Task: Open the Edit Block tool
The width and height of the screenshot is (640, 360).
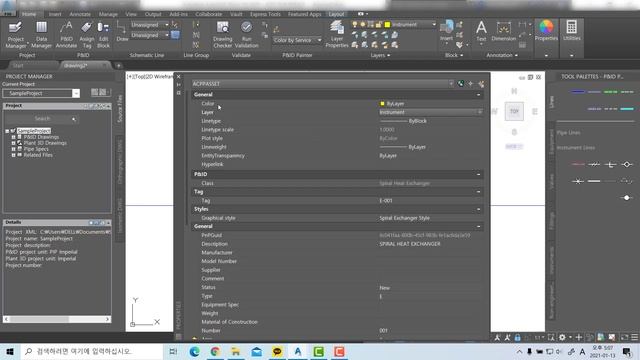Action: click(x=103, y=35)
